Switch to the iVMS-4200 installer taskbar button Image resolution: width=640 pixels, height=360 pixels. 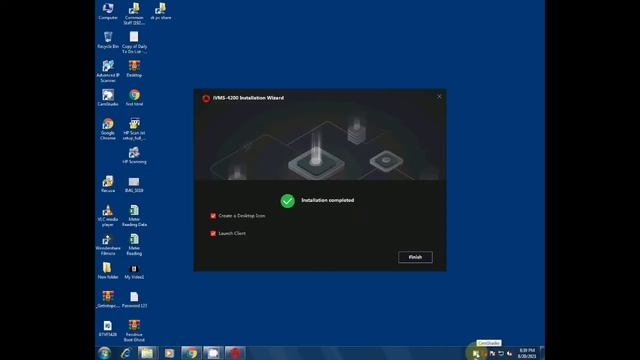(235, 353)
